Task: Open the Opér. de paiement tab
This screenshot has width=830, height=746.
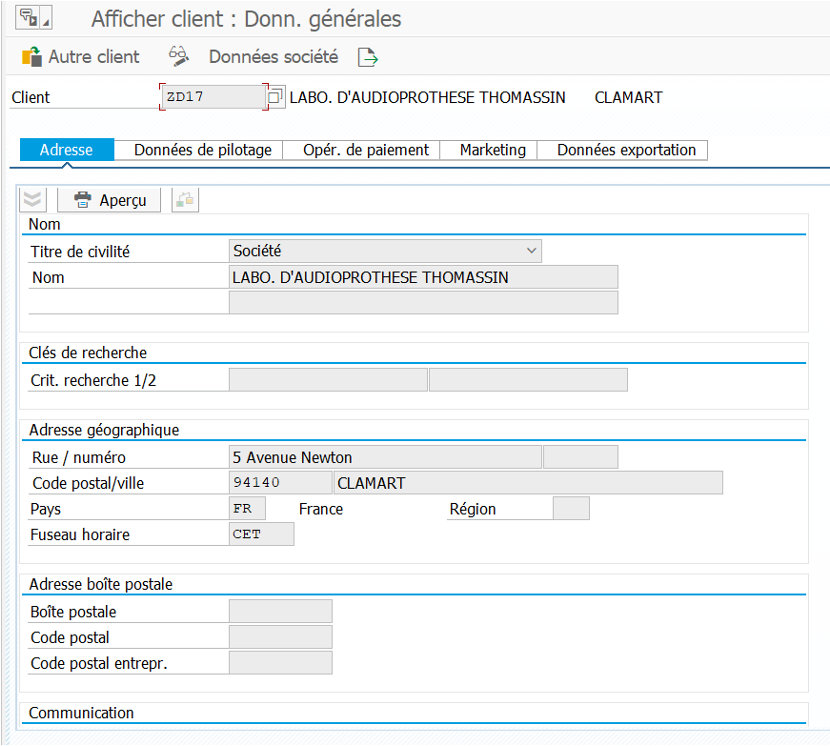Action: pyautogui.click(x=358, y=150)
